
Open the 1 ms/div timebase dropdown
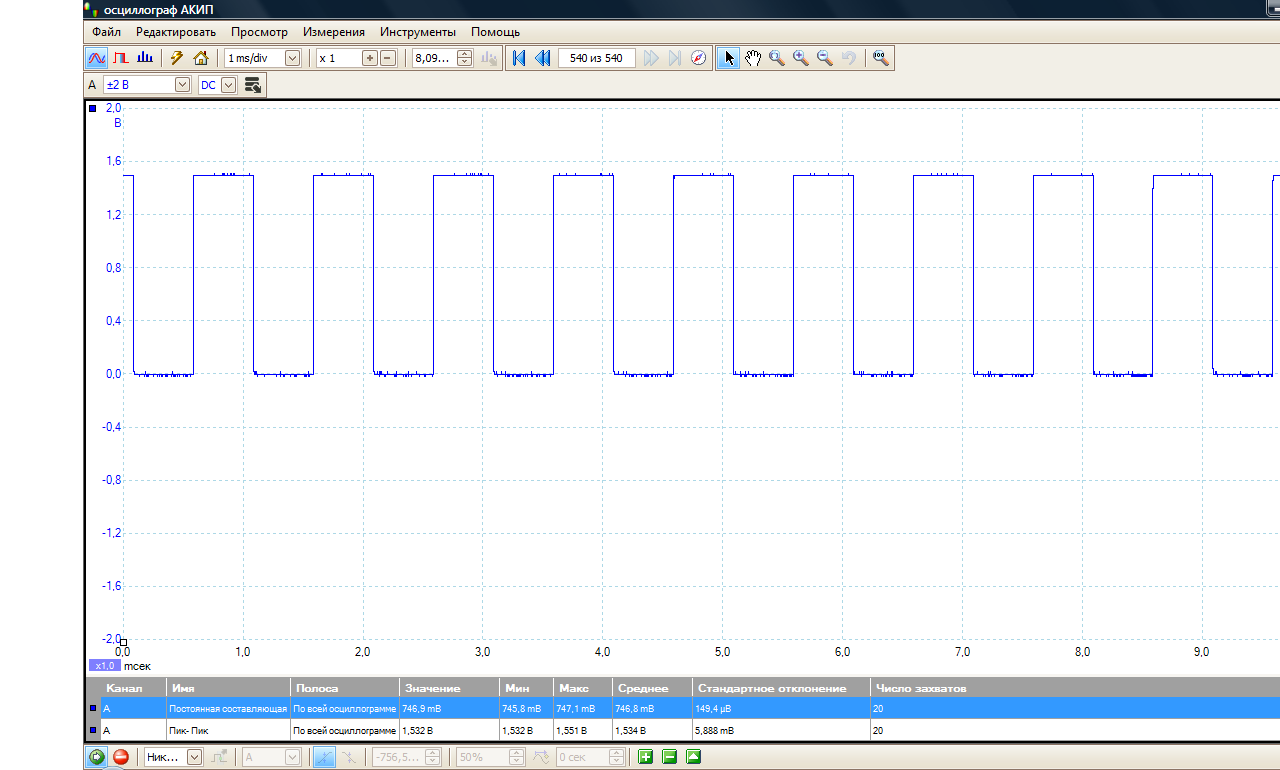coord(292,58)
